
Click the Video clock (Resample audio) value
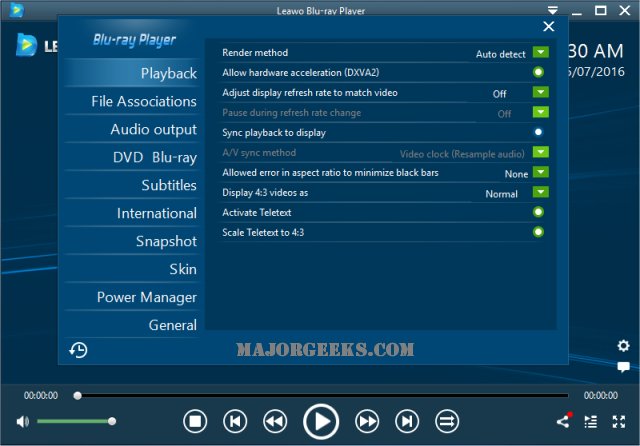[x=462, y=154]
